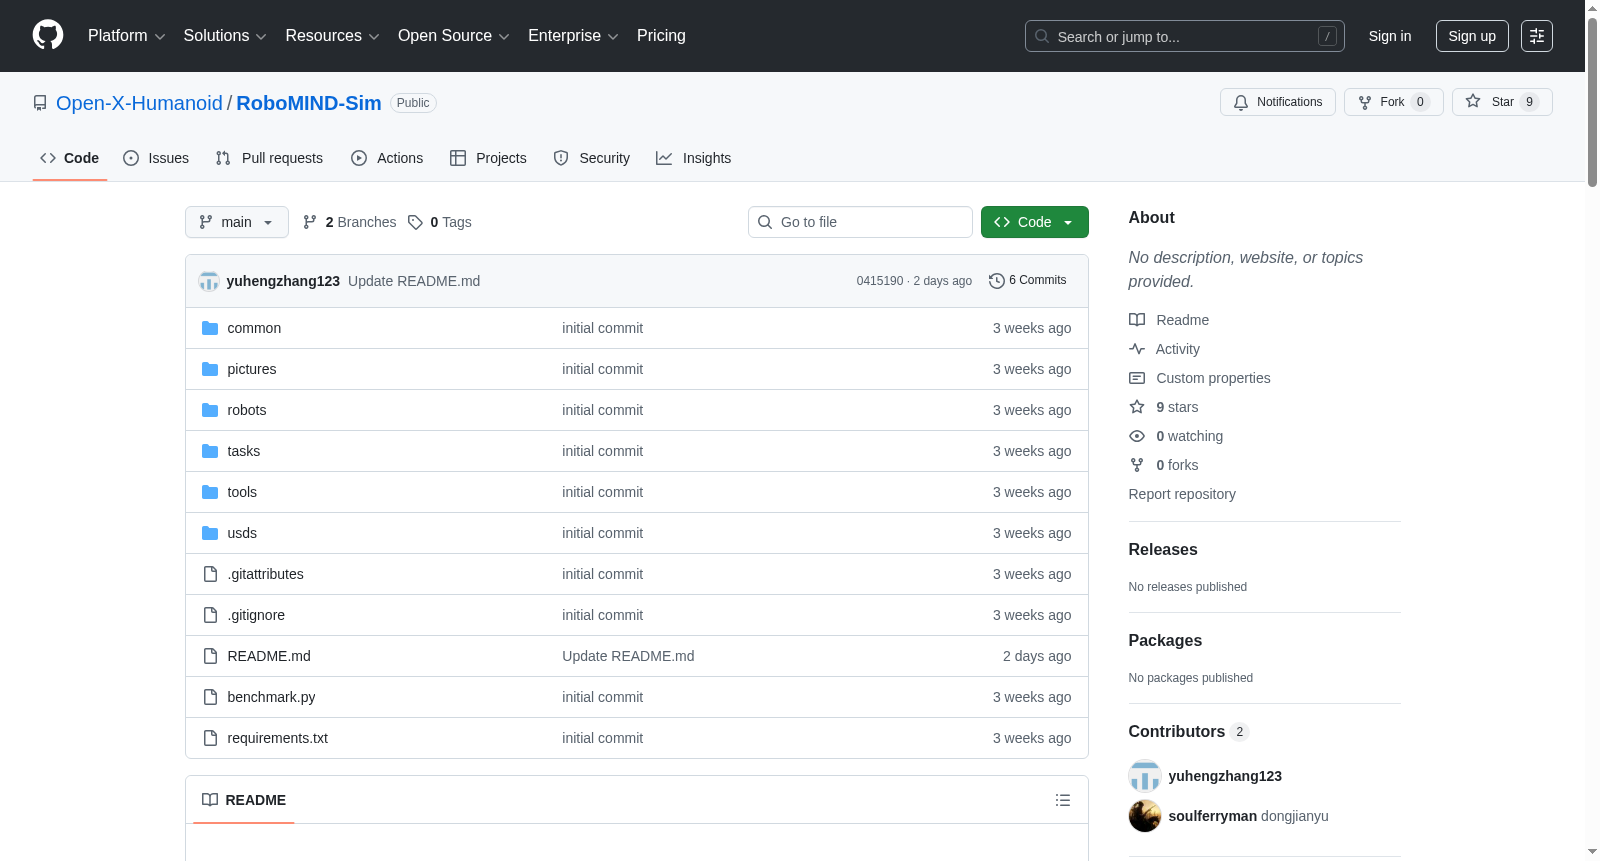
Task: Switch to the Actions tab
Action: 387,158
